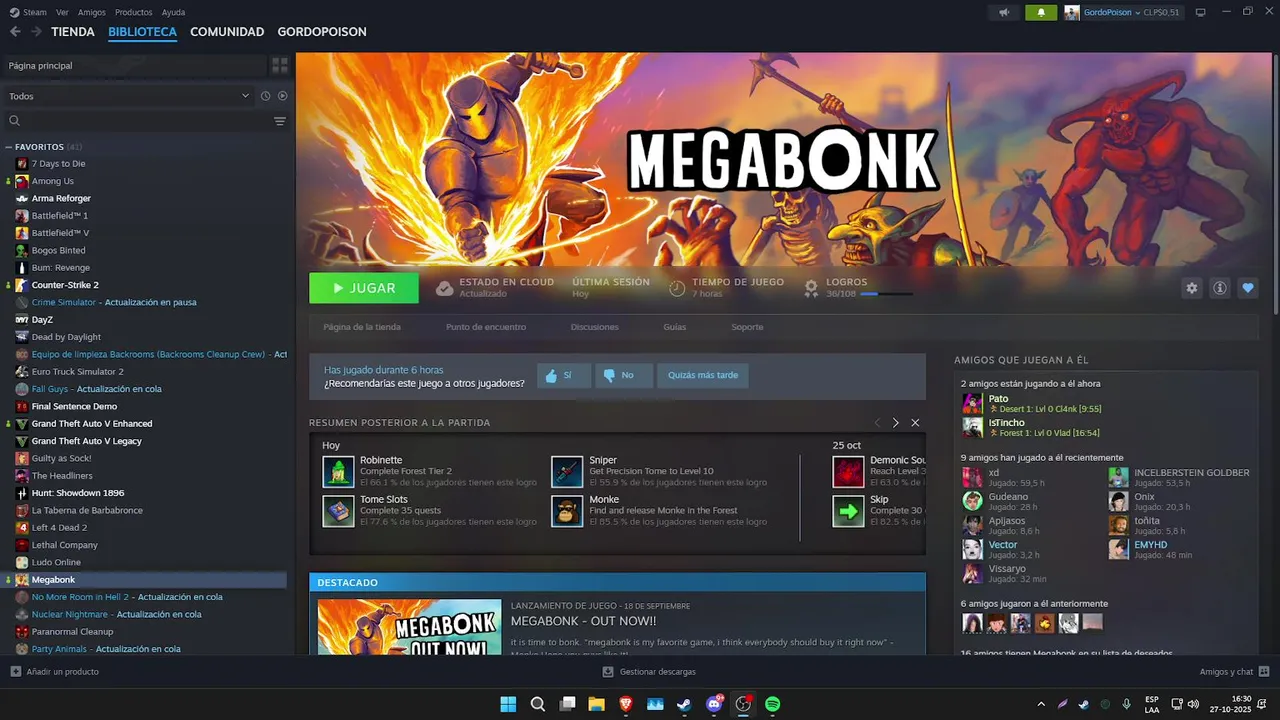Image resolution: width=1280 pixels, height=720 pixels.
Task: Open MEGABONK - OUT NOW!! news title
Action: 583,621
